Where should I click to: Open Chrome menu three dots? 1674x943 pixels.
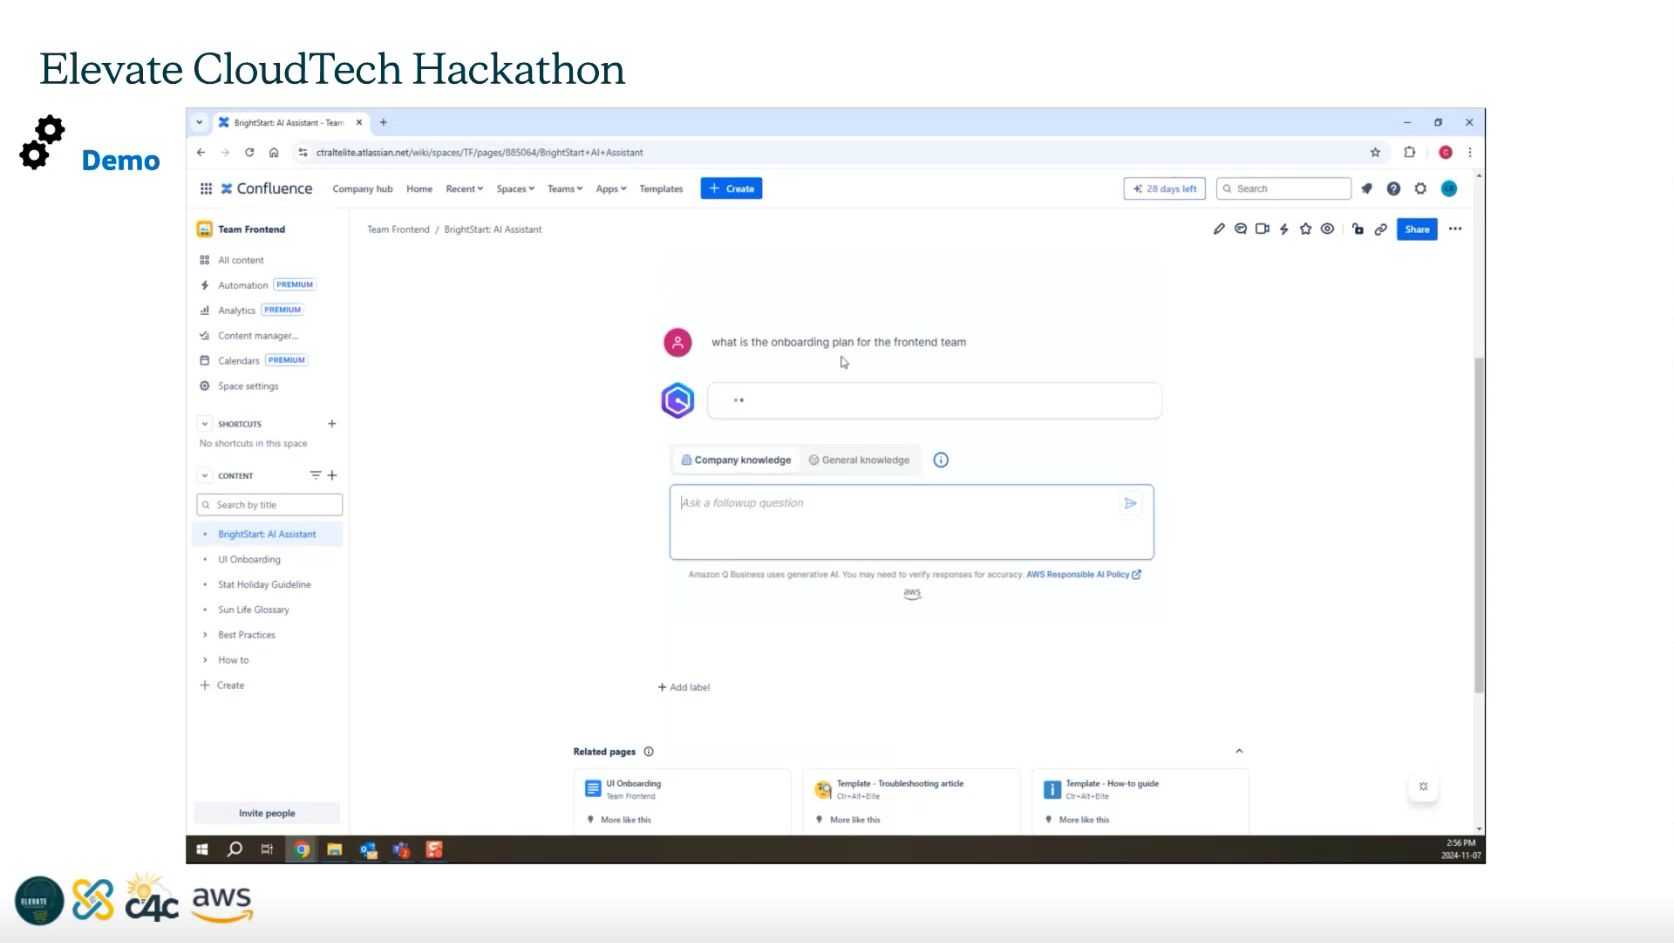click(x=1470, y=152)
